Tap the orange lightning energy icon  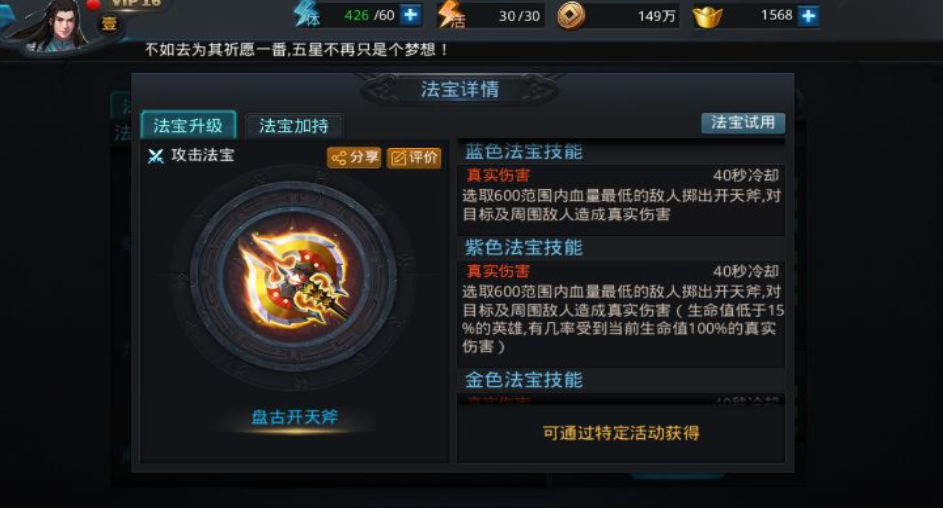coord(451,15)
